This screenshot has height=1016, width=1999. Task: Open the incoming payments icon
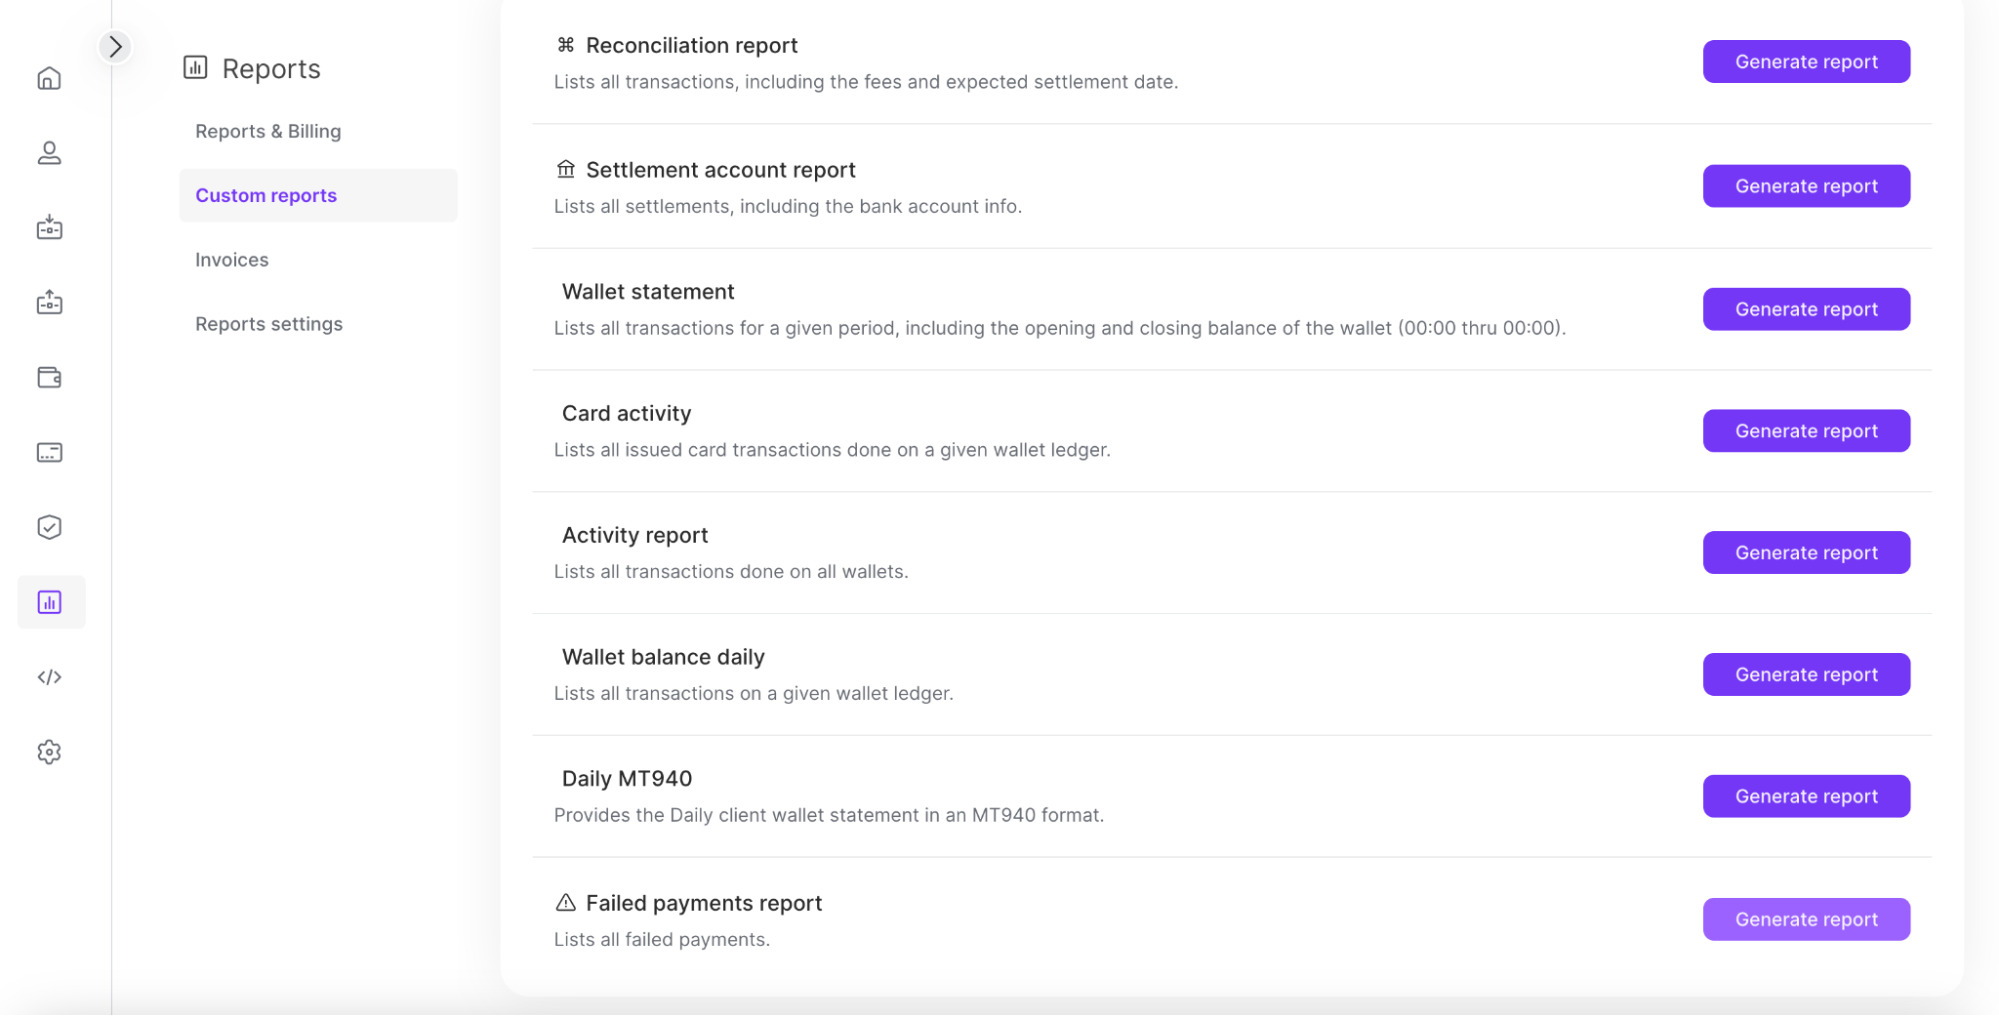(x=49, y=227)
